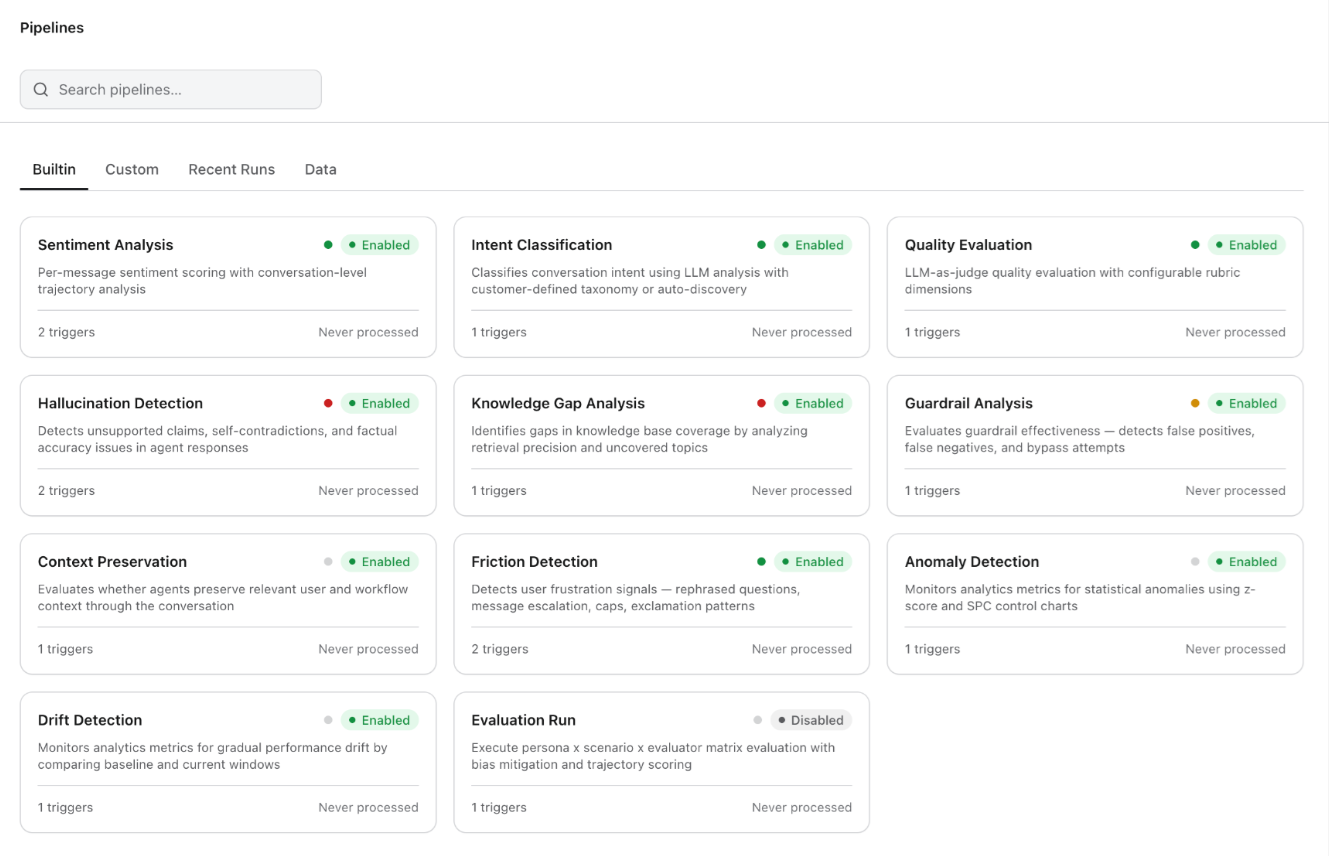
Task: Click "2 triggers" on Hallucination Detection card
Action: pyautogui.click(x=66, y=491)
